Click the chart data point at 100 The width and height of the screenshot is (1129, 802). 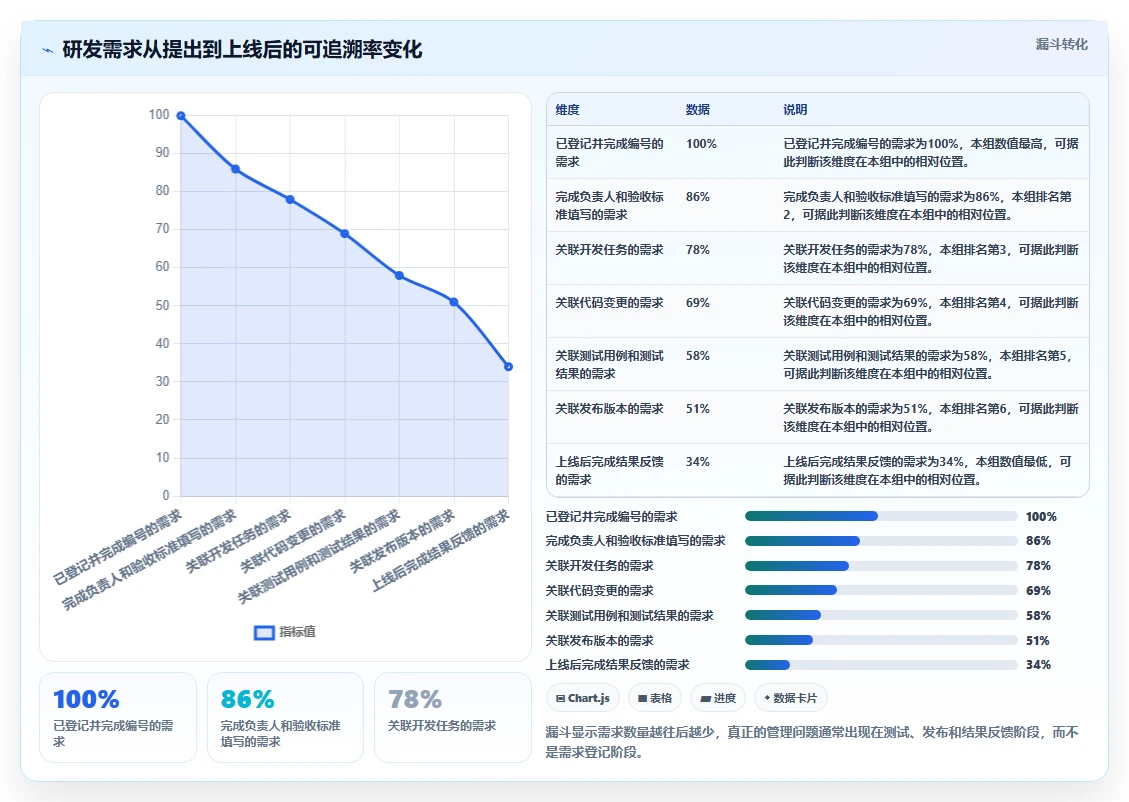click(181, 116)
